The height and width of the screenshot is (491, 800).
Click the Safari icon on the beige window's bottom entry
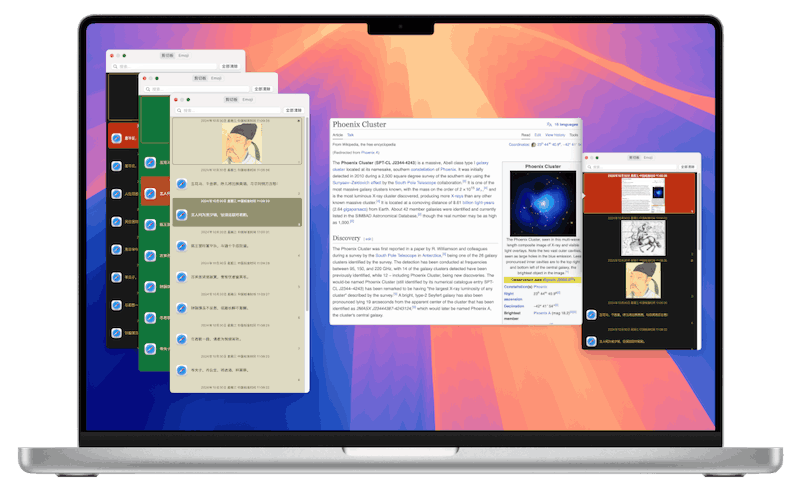tap(181, 368)
